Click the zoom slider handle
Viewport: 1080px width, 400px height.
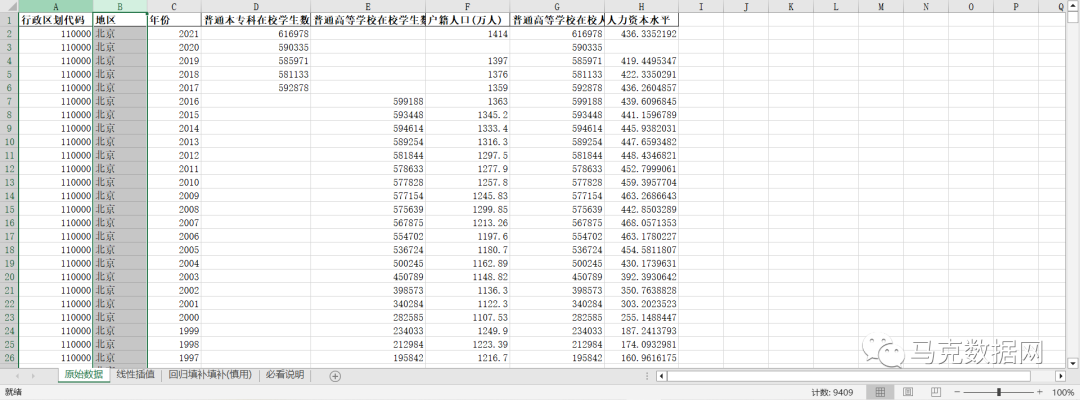tap(999, 392)
